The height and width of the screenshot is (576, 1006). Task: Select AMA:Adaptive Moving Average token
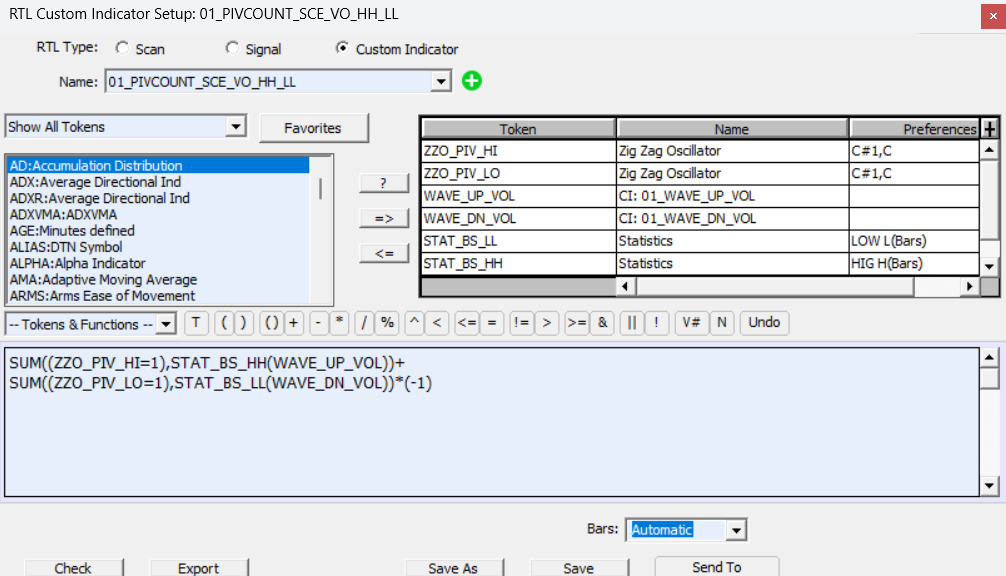coord(158,280)
